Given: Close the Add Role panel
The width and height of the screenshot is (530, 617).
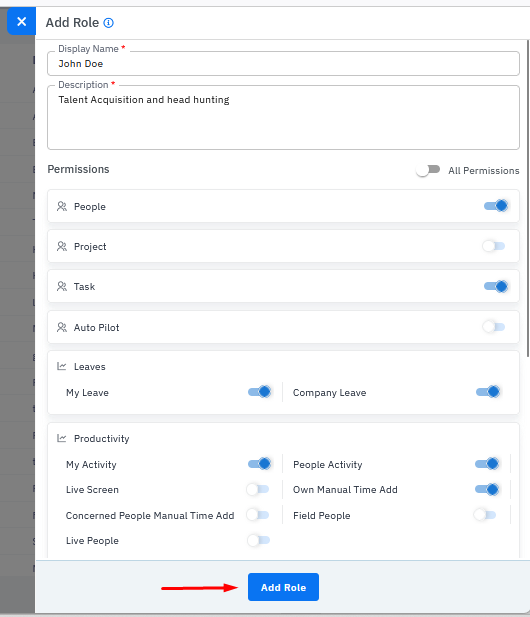Looking at the screenshot, I should [21, 21].
